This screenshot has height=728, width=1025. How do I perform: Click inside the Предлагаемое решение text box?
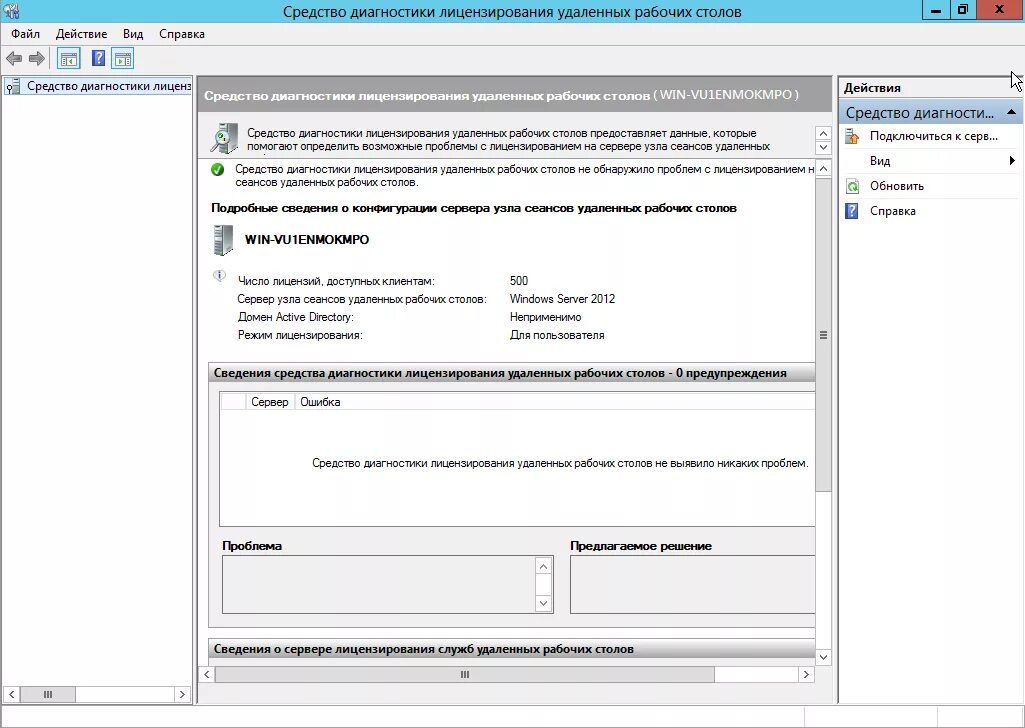coord(692,584)
